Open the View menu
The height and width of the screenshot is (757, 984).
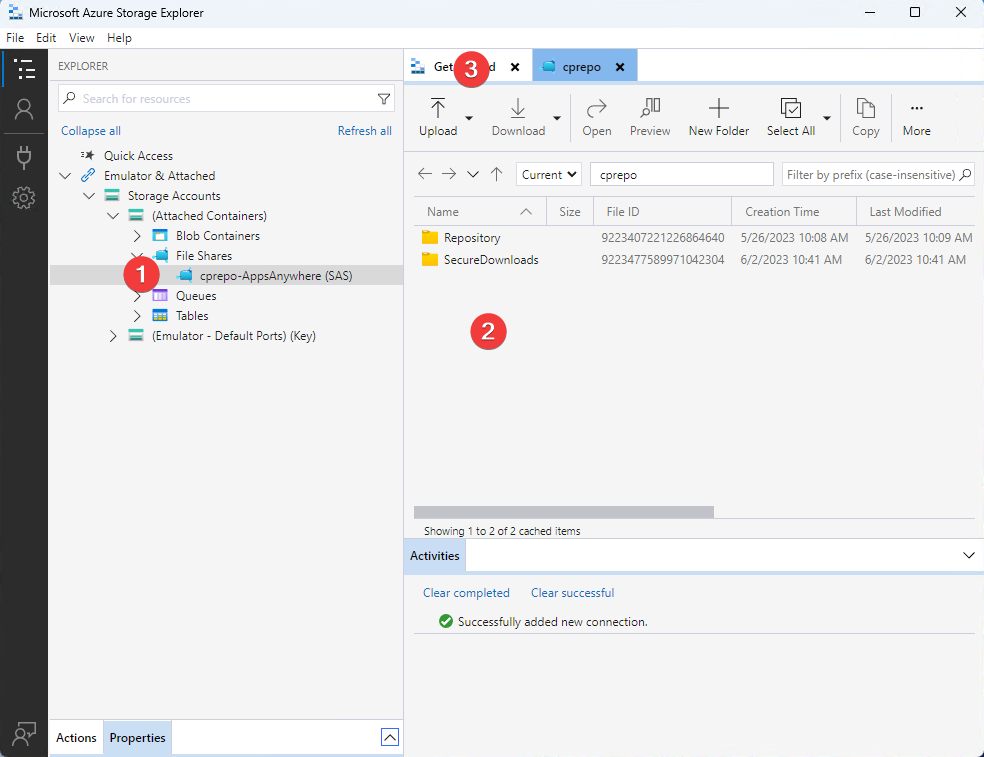click(82, 38)
